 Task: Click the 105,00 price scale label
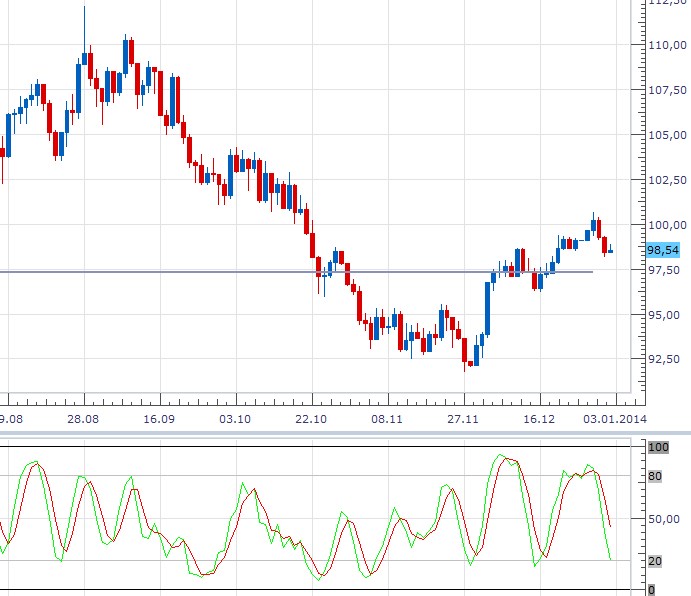666,135
